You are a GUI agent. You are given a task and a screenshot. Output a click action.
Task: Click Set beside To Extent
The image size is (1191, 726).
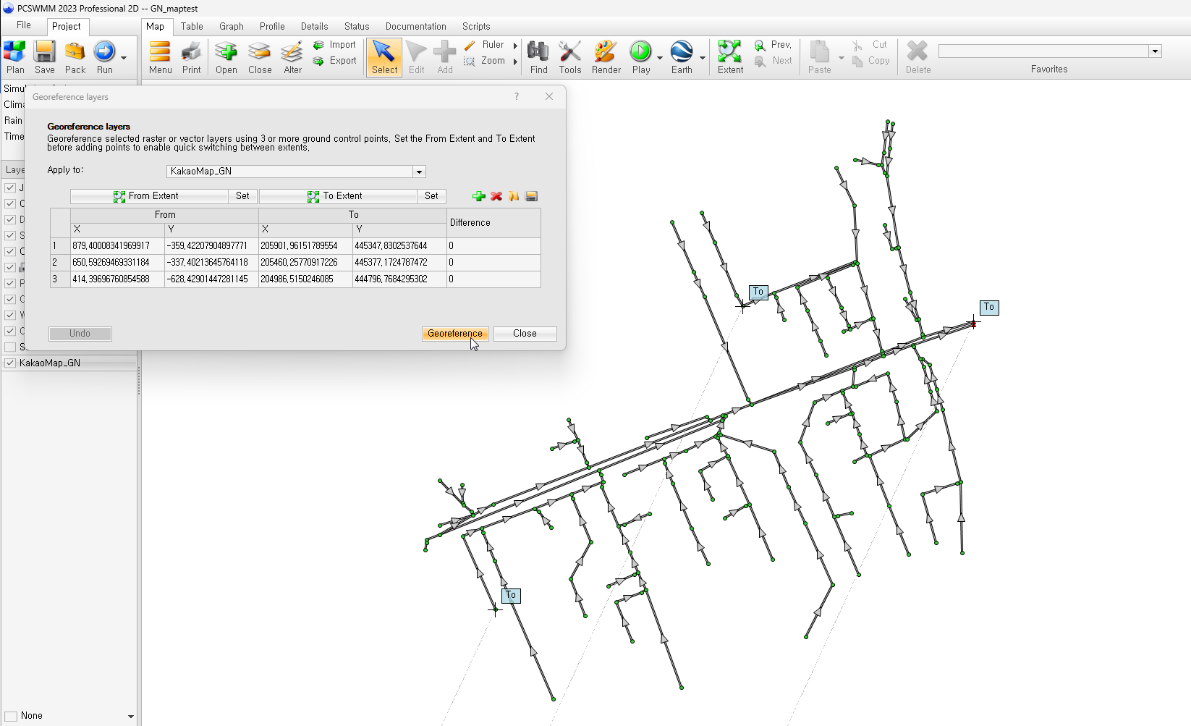coord(431,196)
